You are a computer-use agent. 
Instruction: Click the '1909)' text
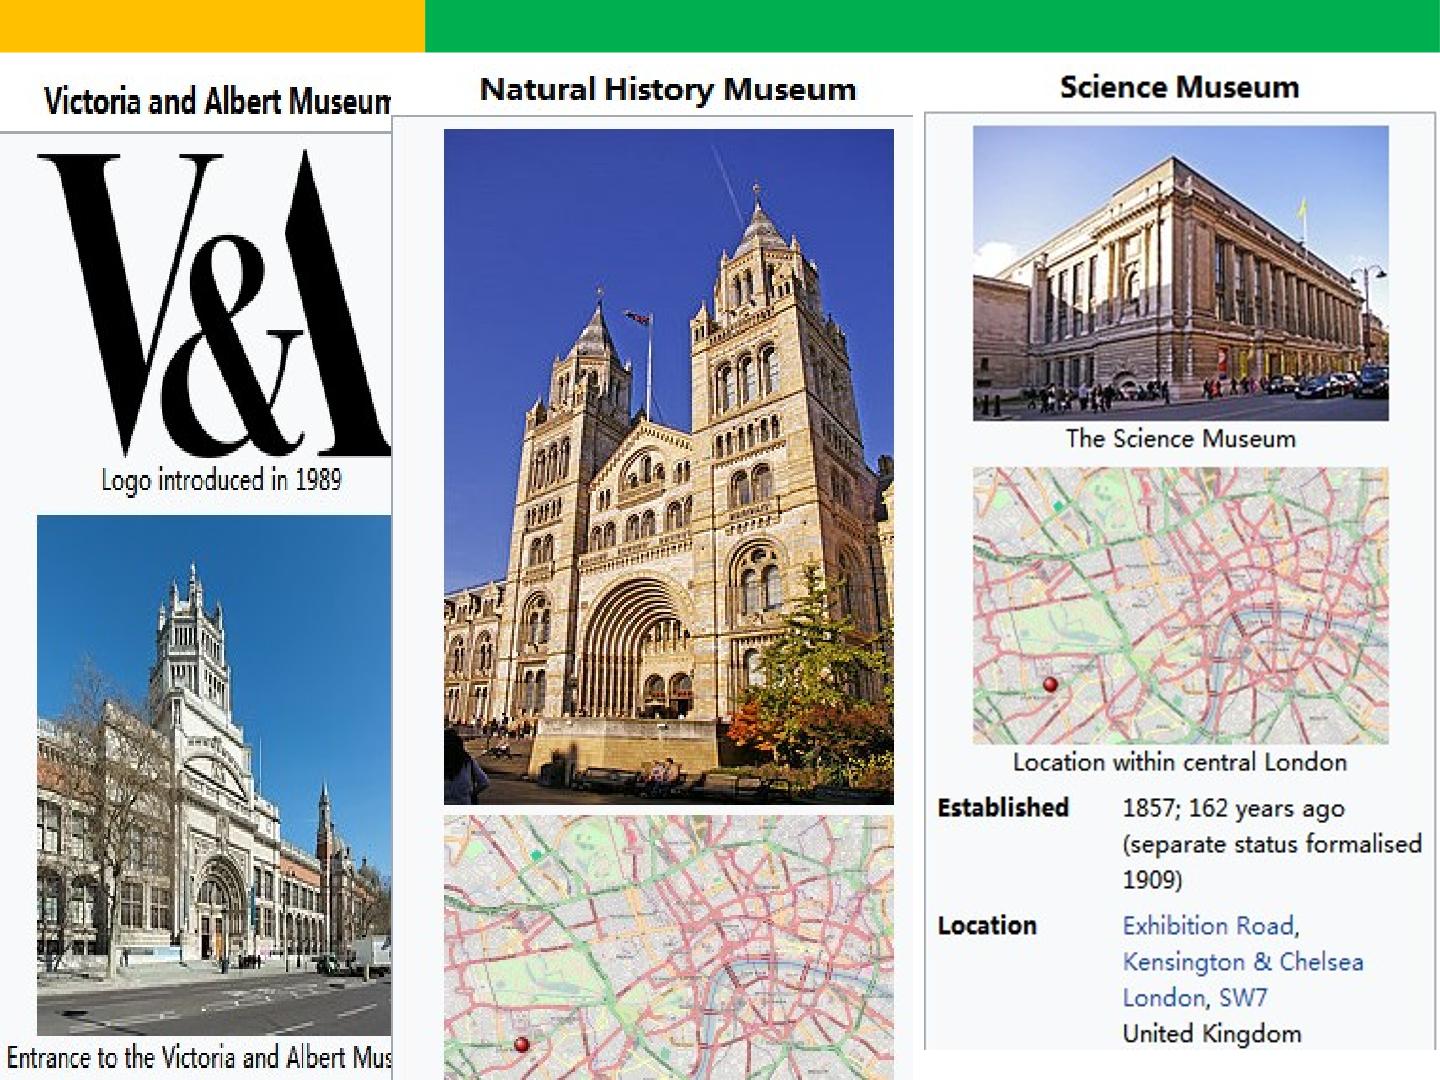click(1152, 880)
